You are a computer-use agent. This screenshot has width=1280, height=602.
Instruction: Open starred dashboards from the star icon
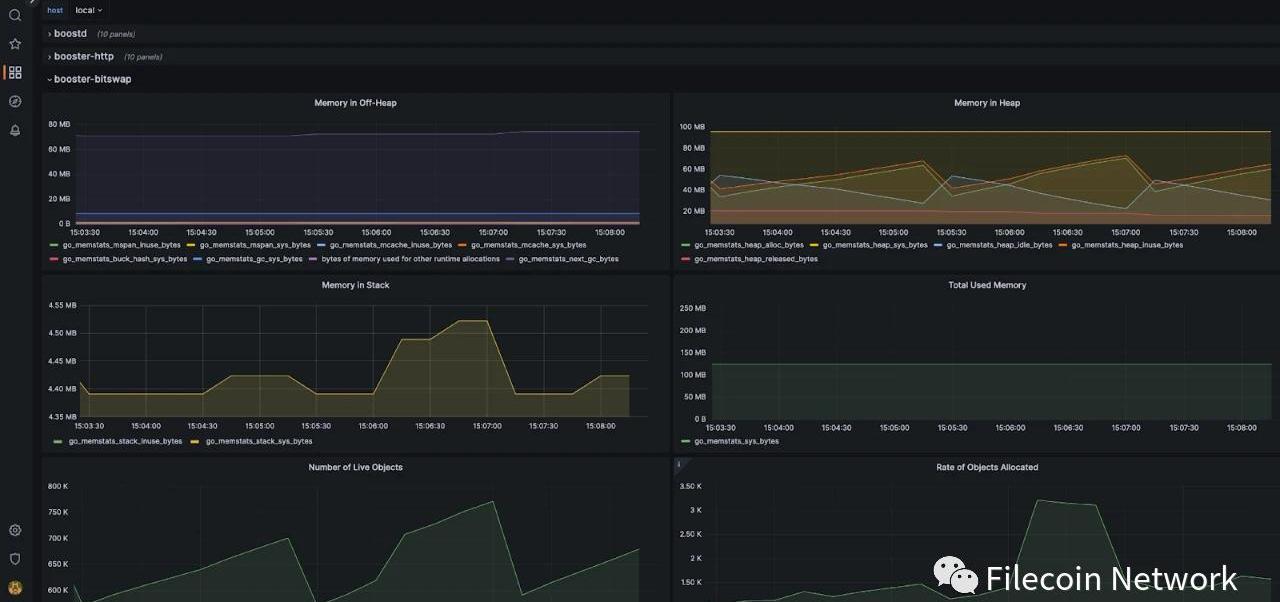click(x=15, y=44)
